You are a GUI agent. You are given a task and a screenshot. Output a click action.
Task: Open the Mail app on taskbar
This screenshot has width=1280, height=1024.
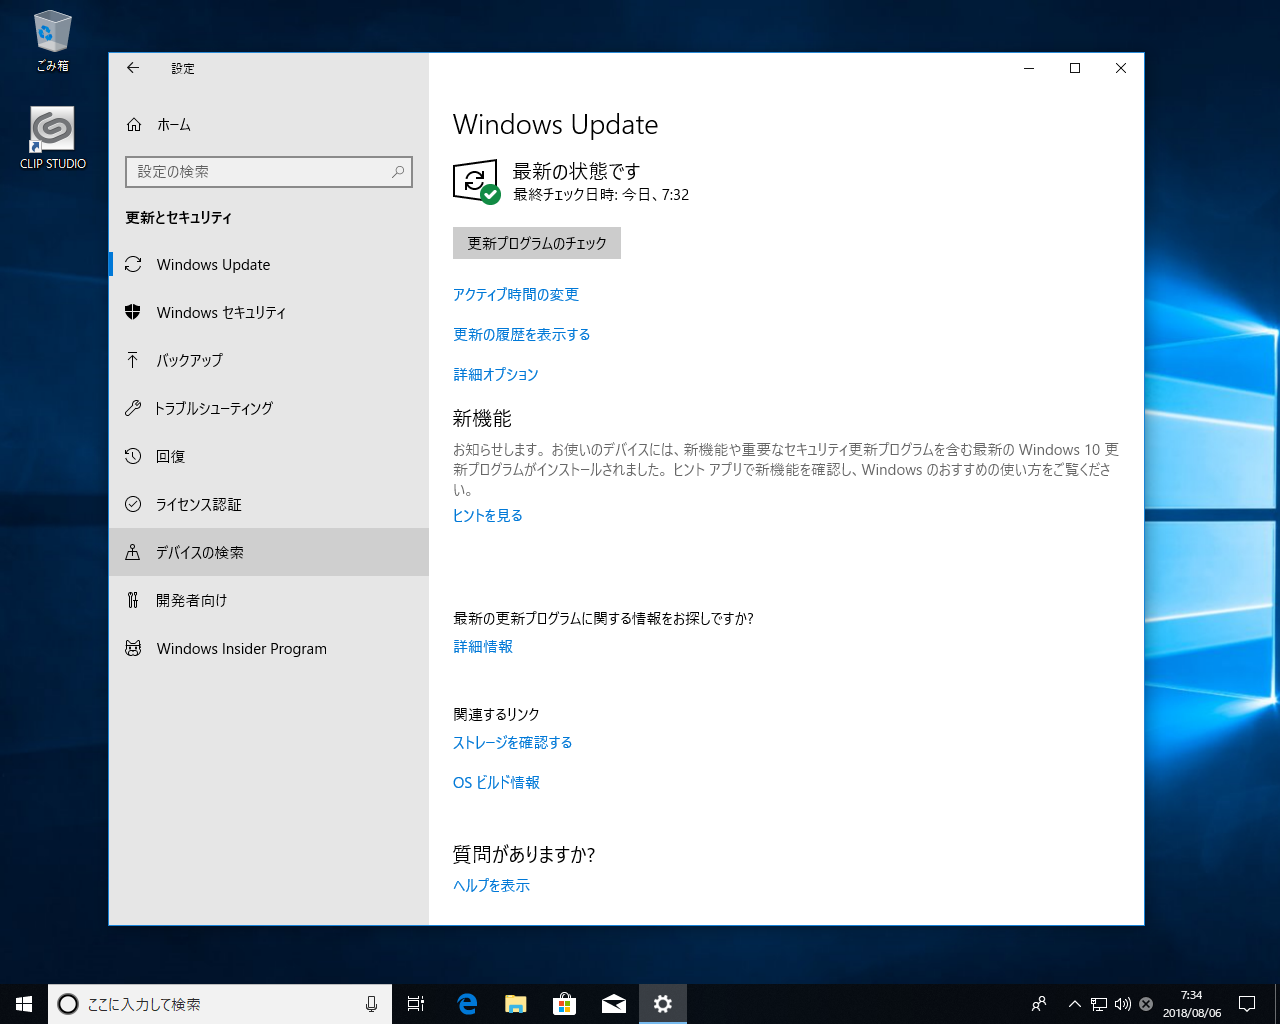point(614,1004)
